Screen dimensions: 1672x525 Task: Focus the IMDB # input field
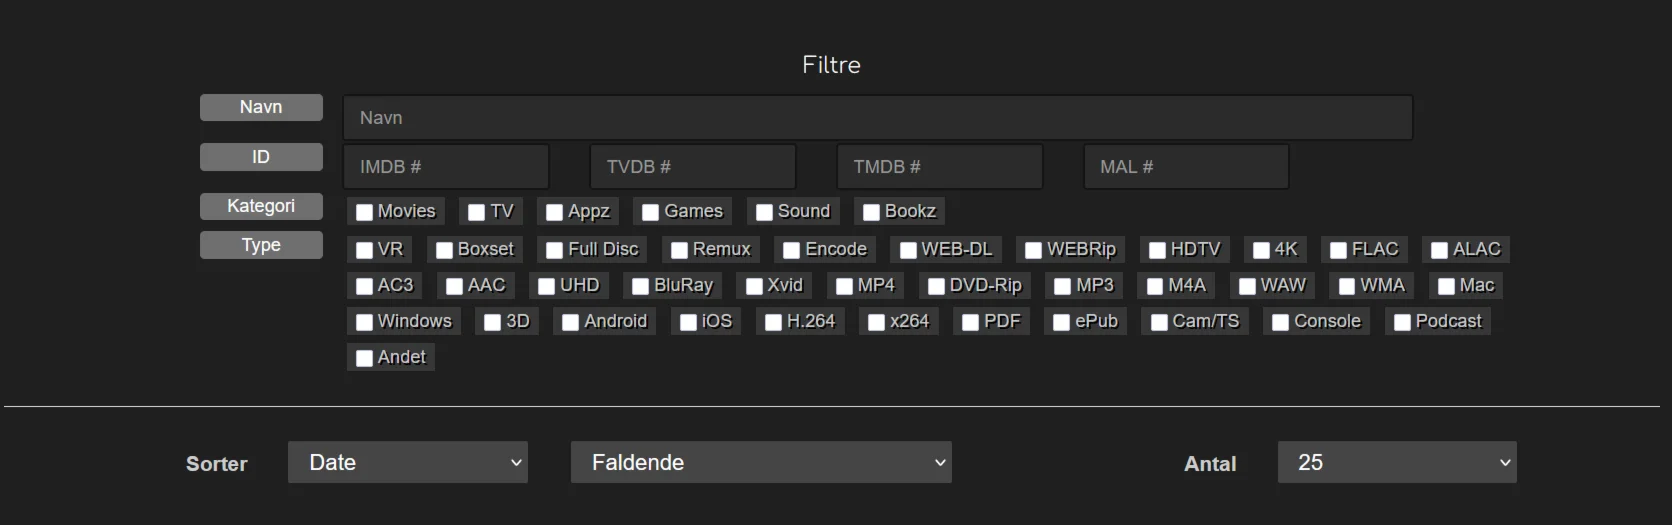click(446, 167)
